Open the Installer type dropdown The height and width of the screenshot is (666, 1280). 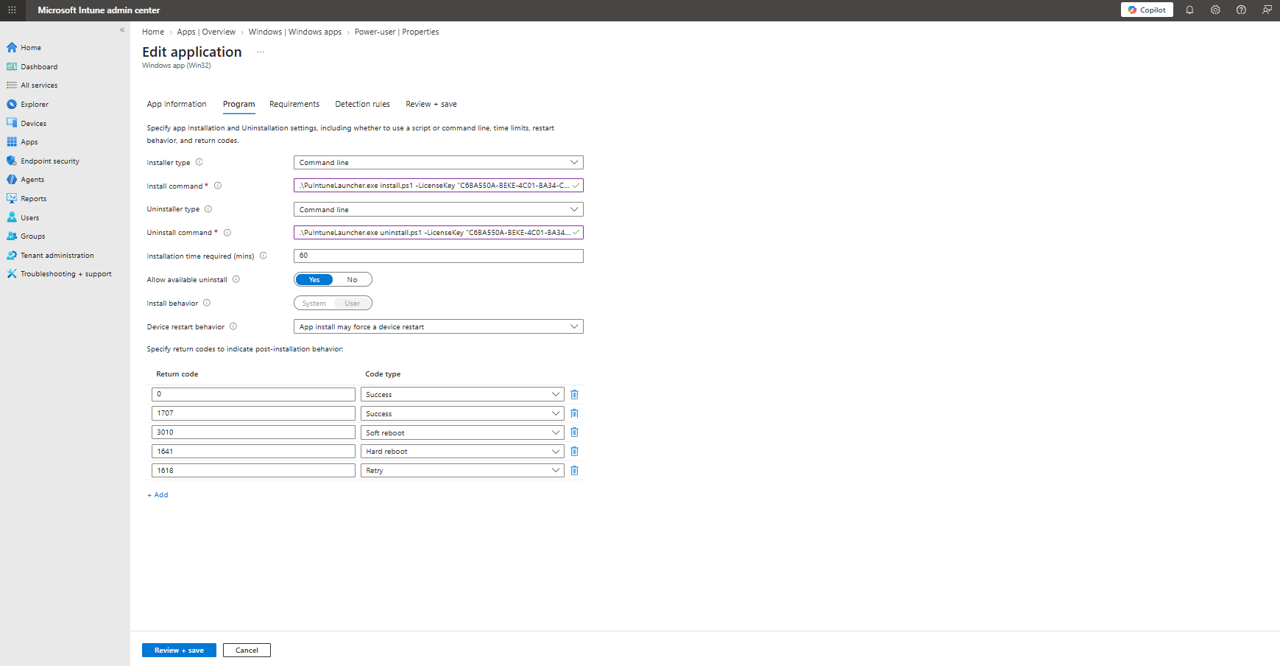click(x=438, y=162)
